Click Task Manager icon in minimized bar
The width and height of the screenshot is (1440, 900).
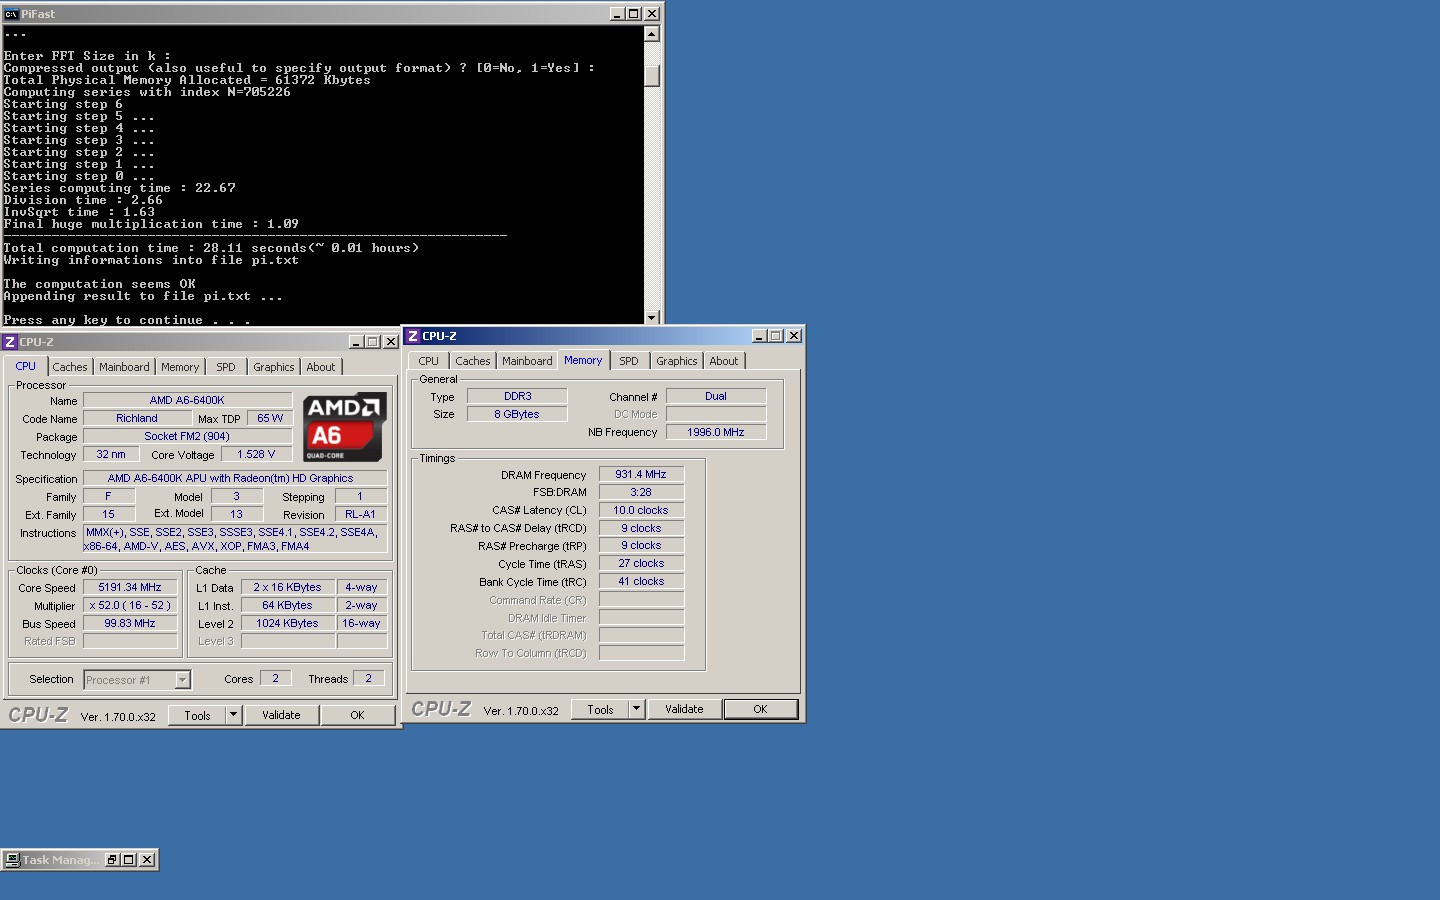point(12,860)
